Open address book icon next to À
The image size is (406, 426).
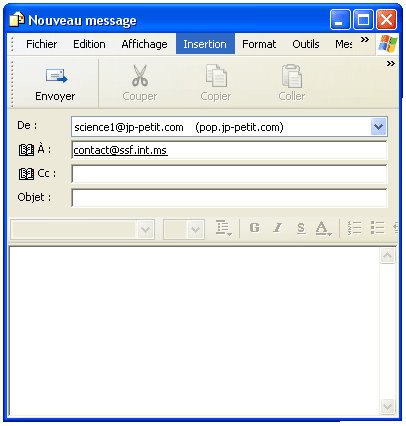coord(26,150)
